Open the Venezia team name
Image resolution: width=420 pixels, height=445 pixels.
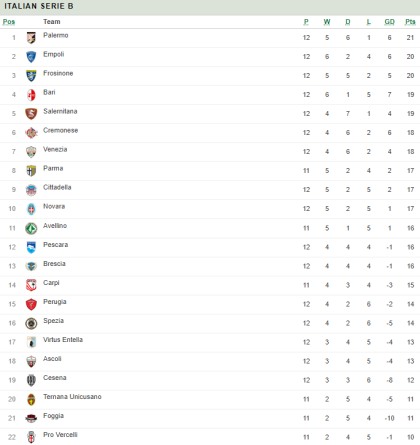(x=55, y=149)
